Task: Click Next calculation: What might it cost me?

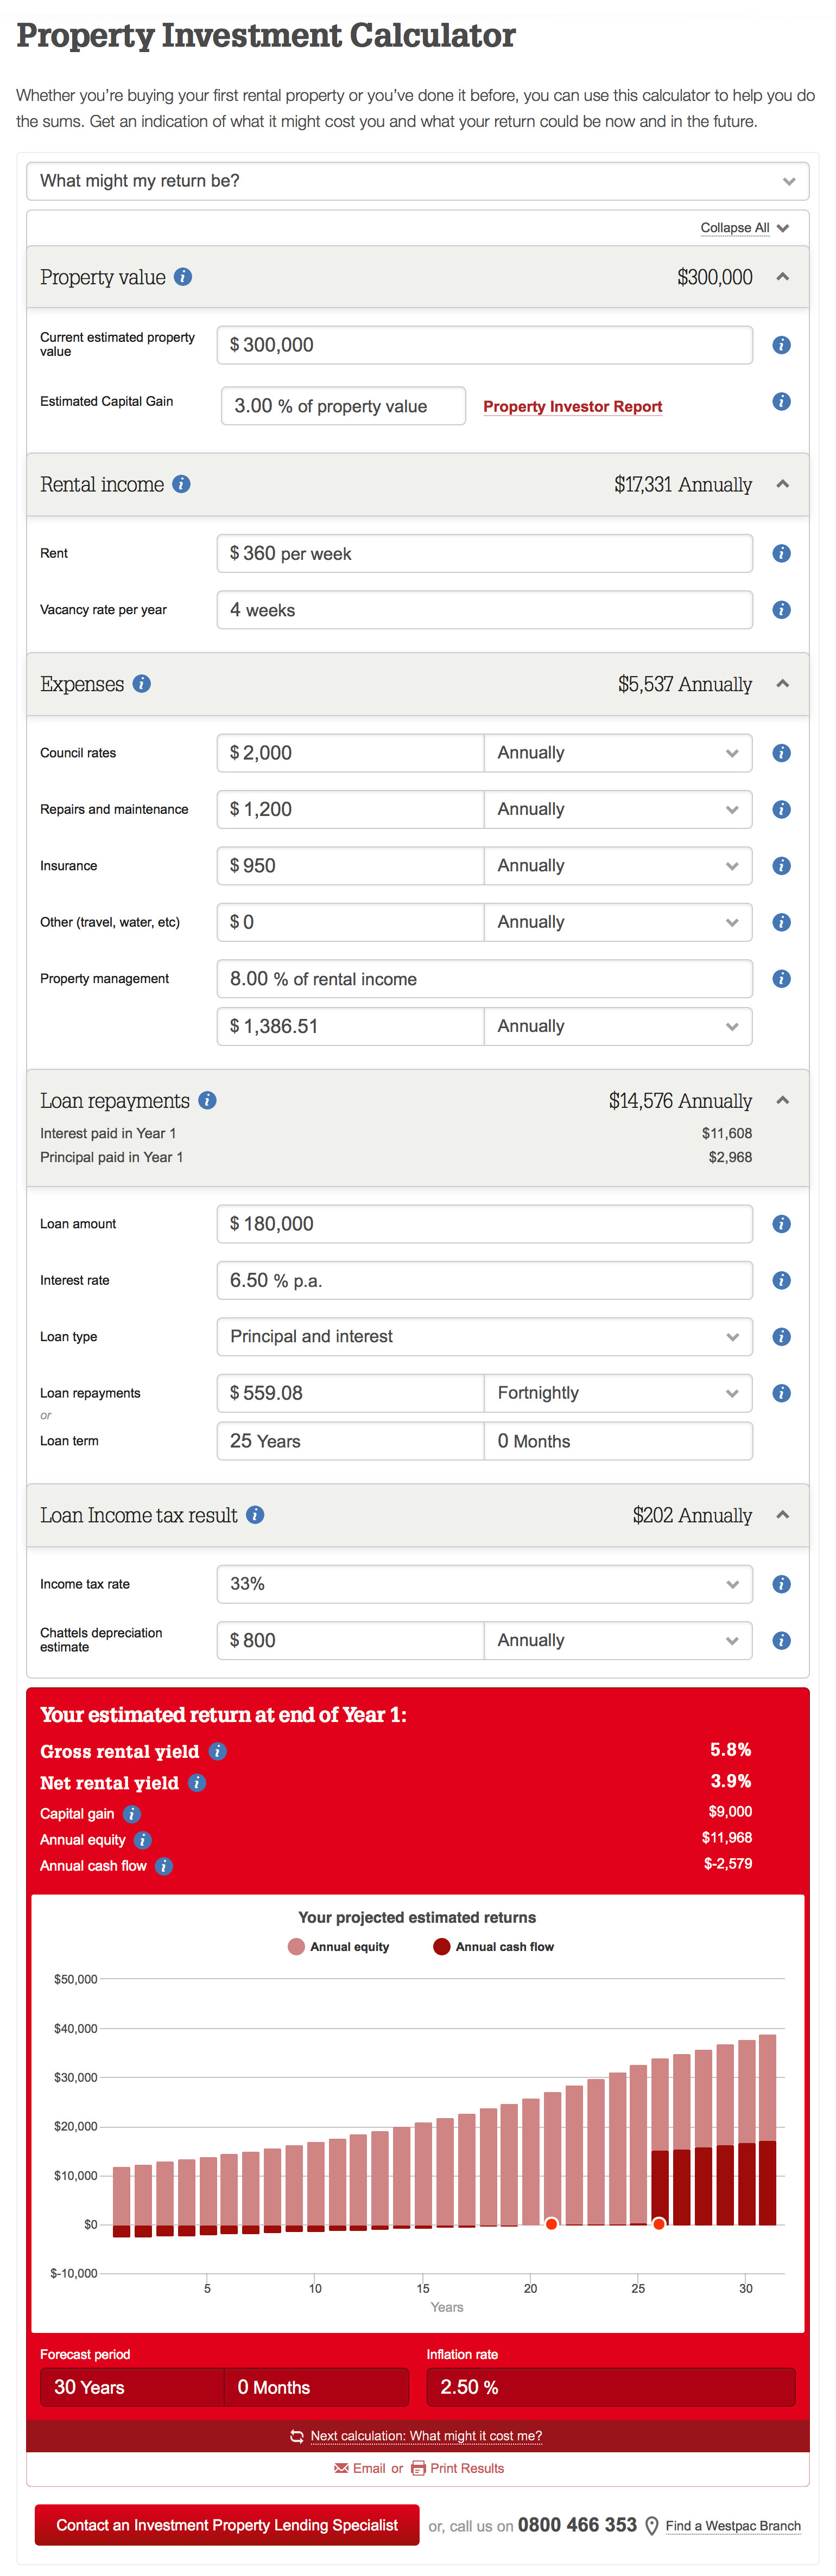Action: pyautogui.click(x=426, y=2436)
